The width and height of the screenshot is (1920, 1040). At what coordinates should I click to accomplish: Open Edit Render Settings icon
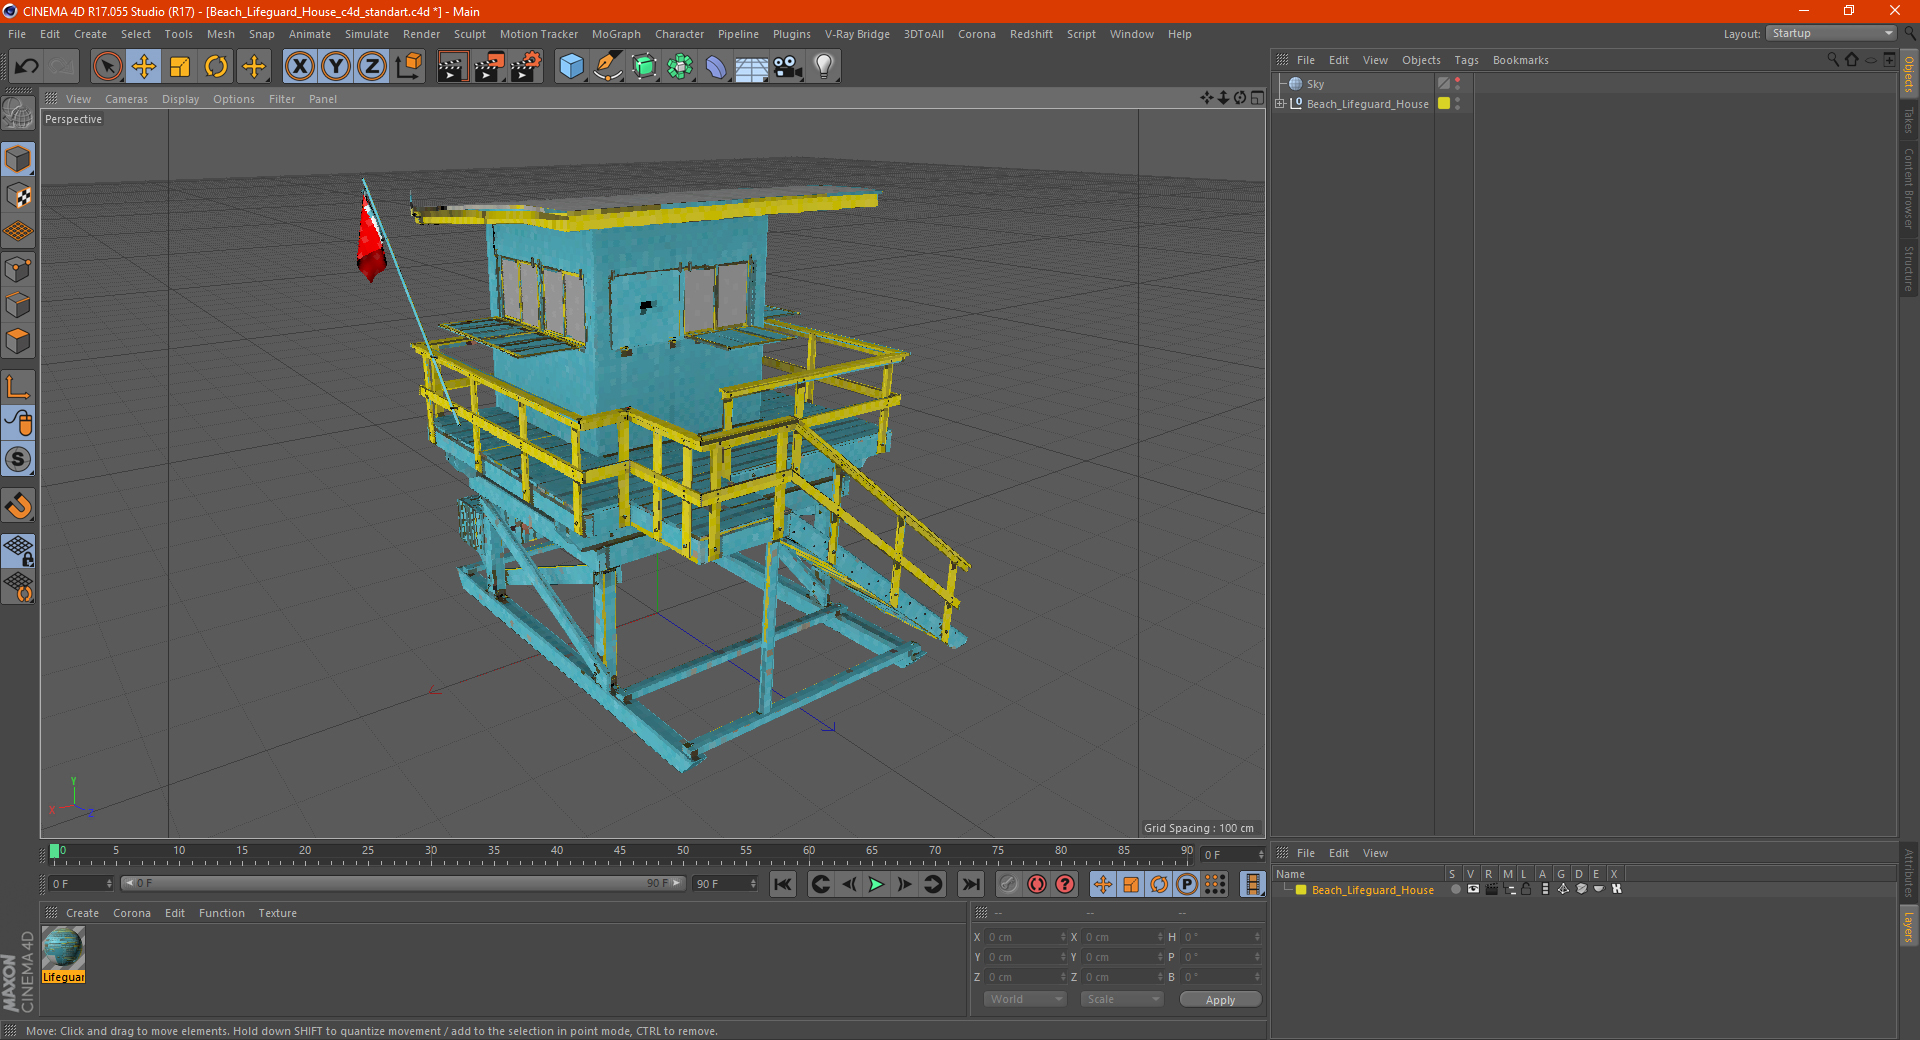(x=526, y=67)
